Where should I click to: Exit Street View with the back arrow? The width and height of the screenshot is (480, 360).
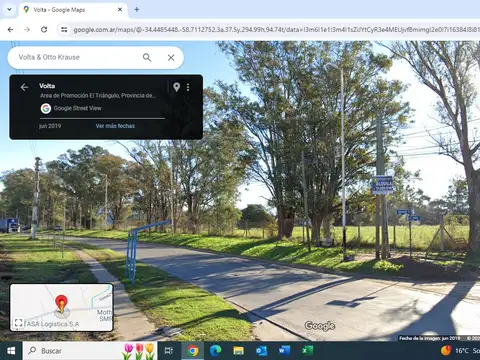click(x=24, y=87)
